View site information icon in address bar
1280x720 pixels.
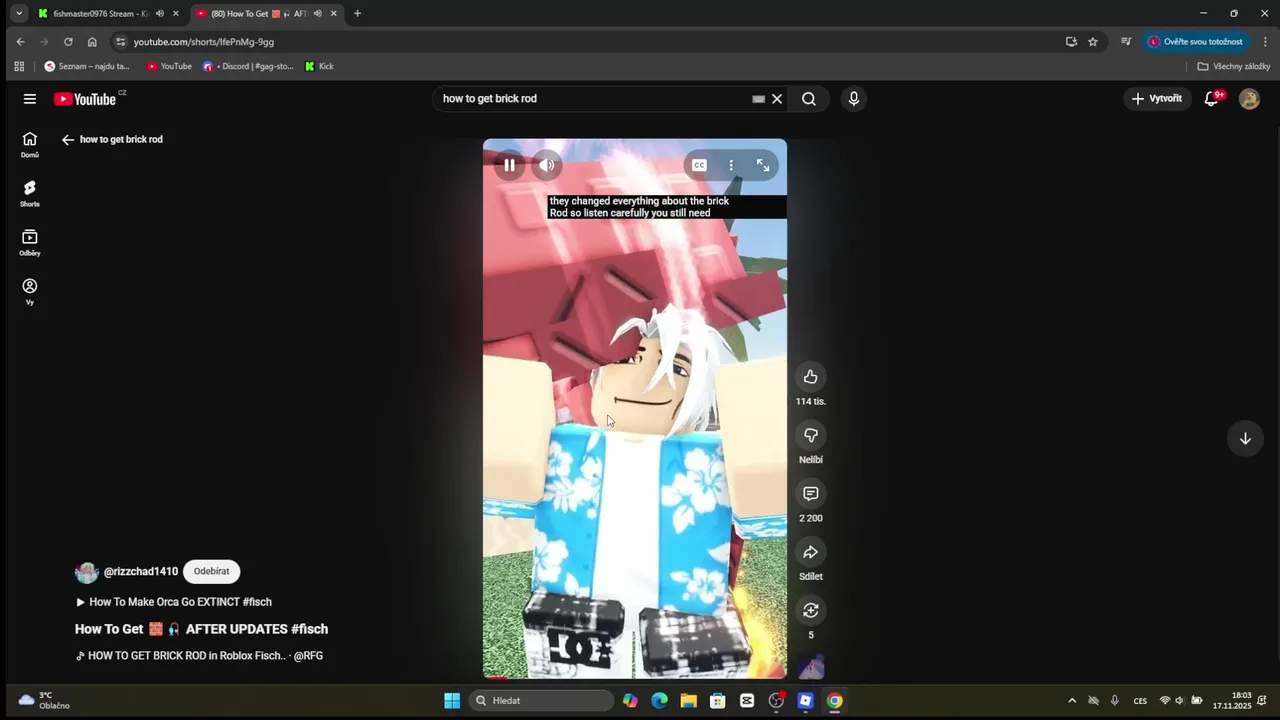click(121, 42)
